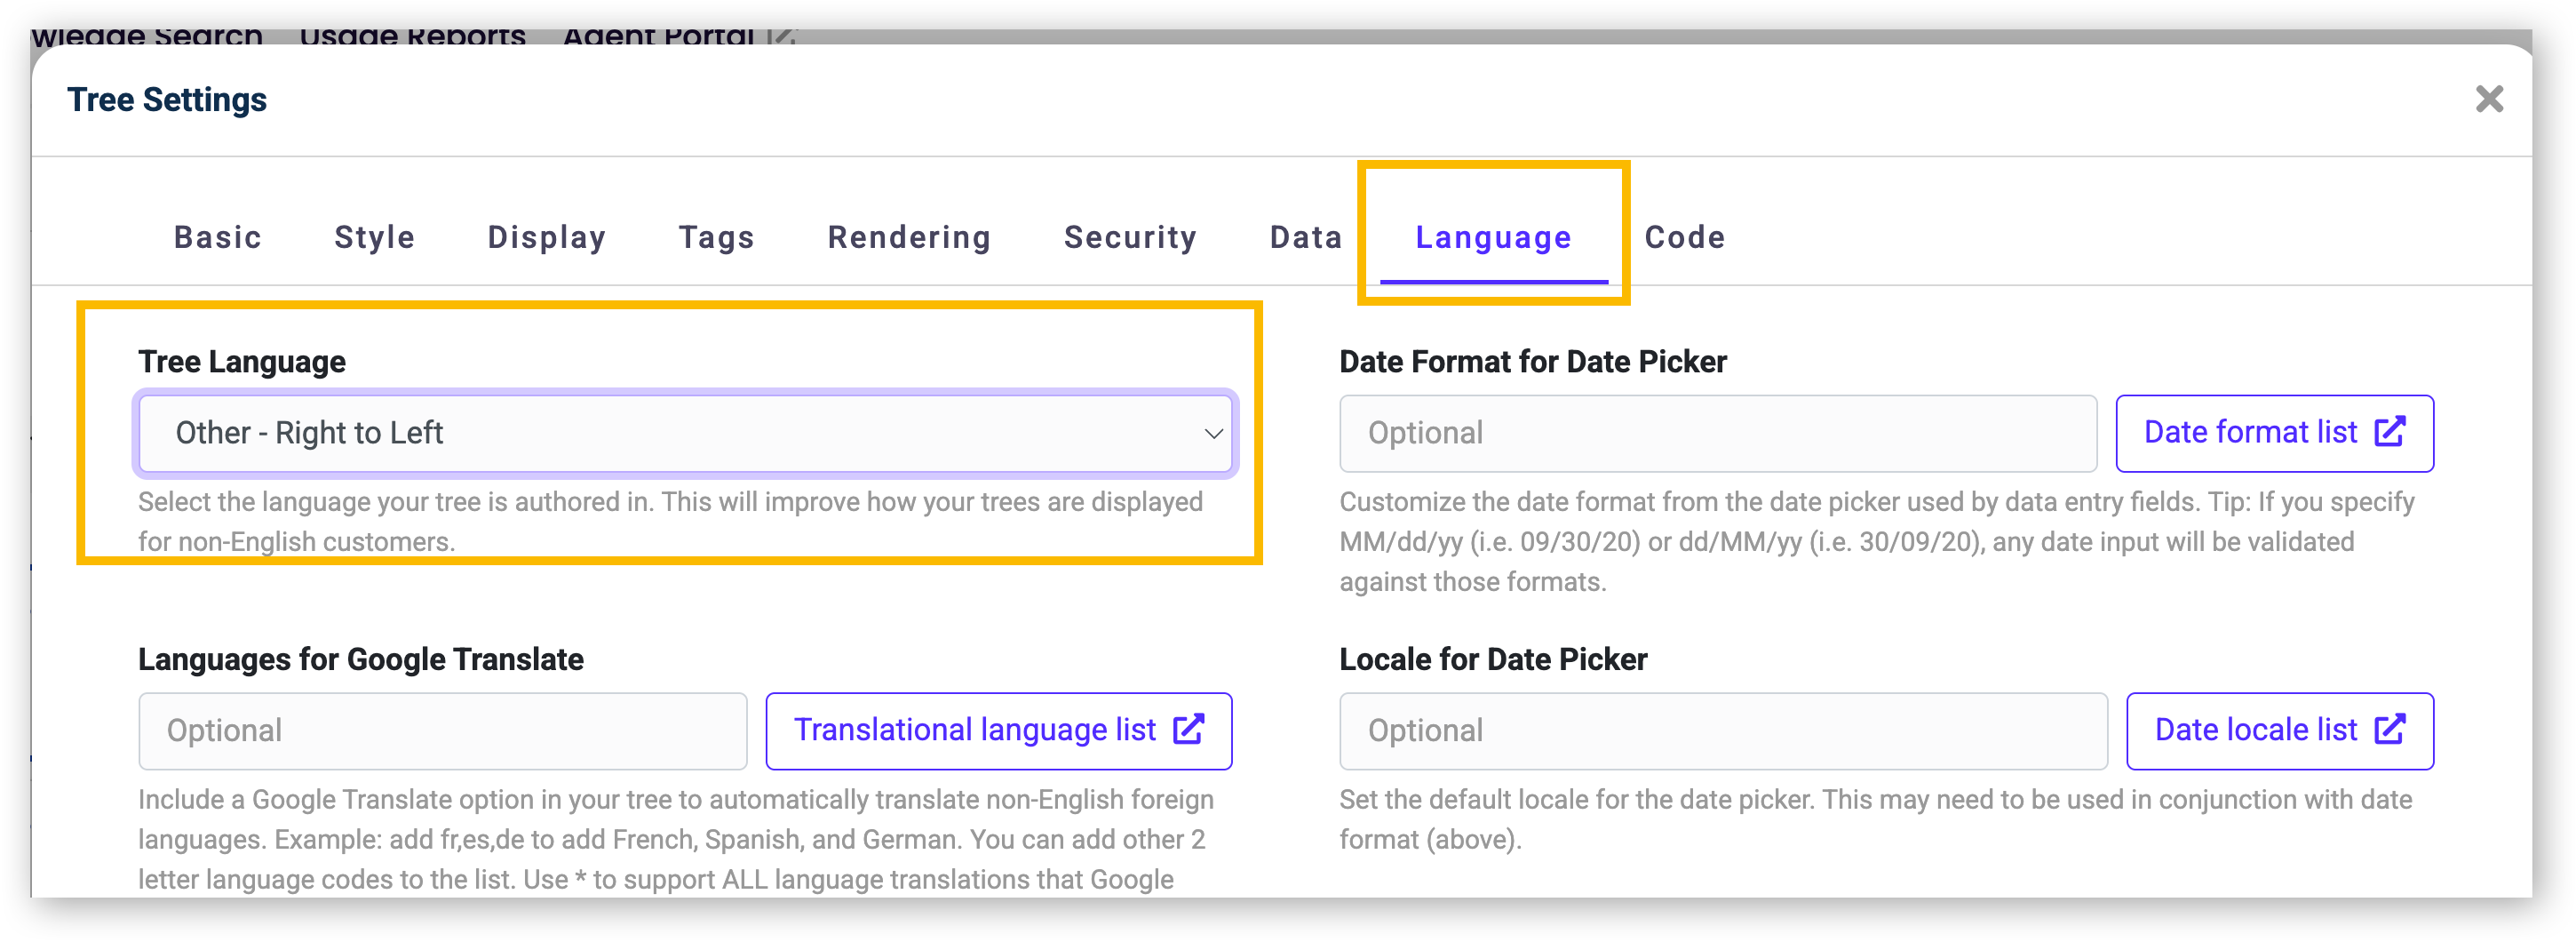Open external-link icon on Translational language list
The height and width of the screenshot is (942, 2576).
pyautogui.click(x=1188, y=729)
